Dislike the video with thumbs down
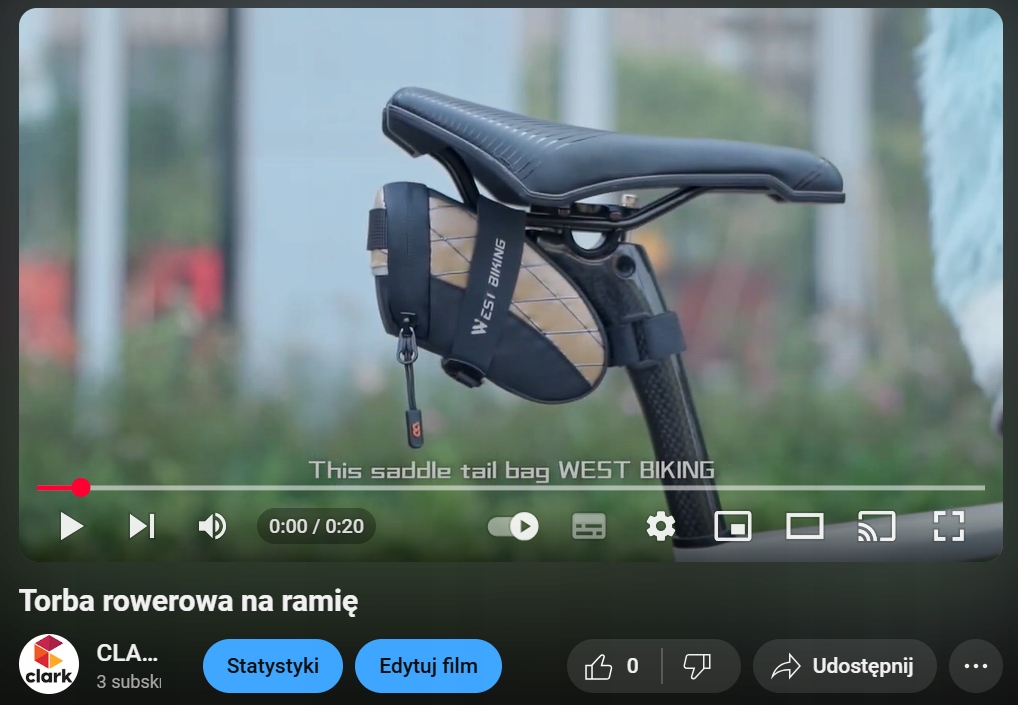 point(699,666)
